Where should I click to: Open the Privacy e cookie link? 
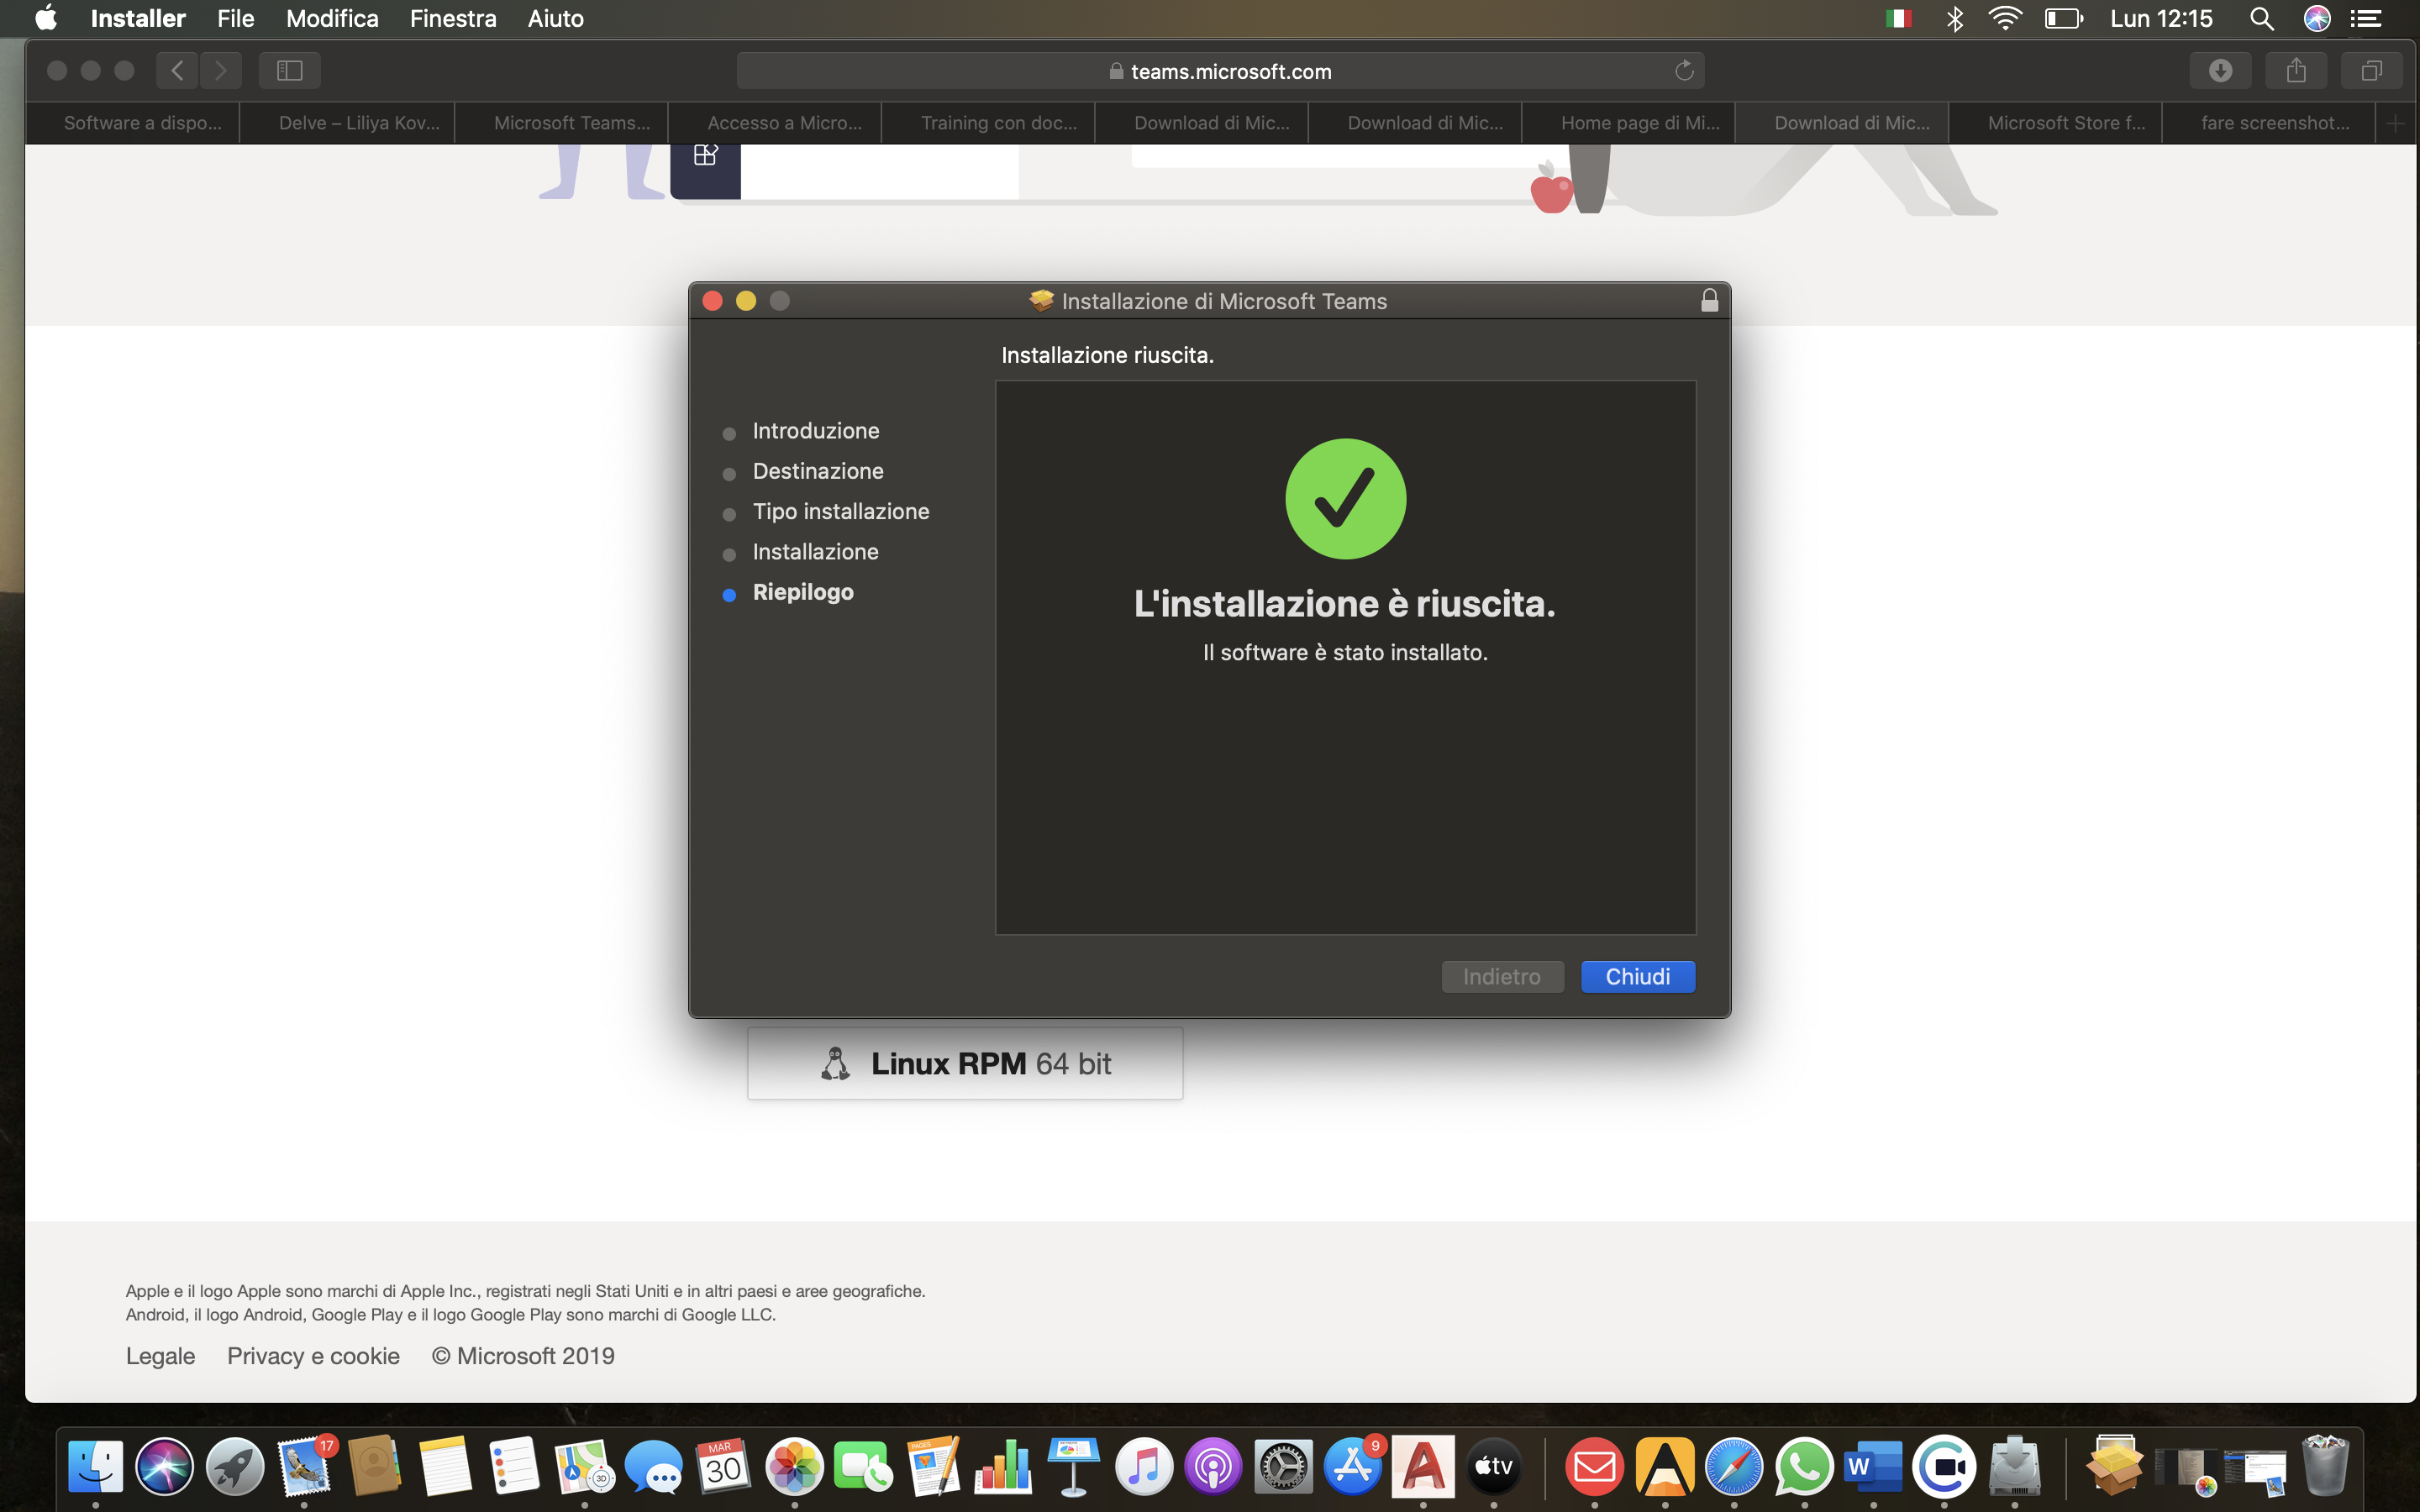313,1356
